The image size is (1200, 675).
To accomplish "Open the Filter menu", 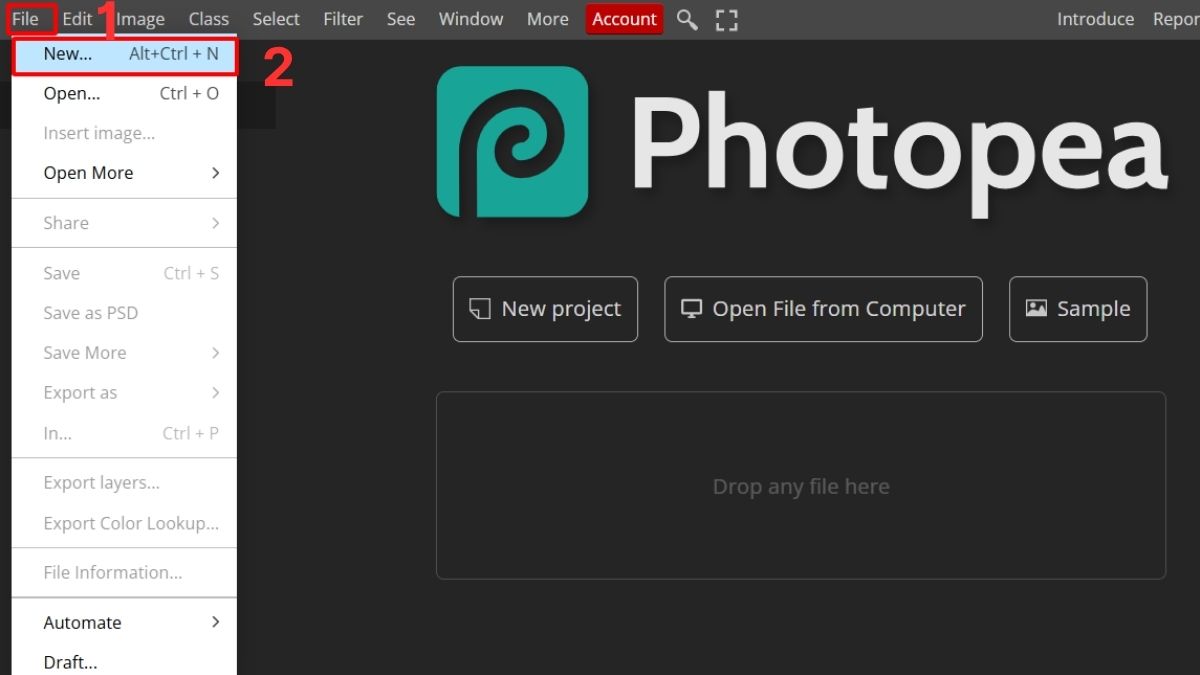I will pyautogui.click(x=343, y=19).
